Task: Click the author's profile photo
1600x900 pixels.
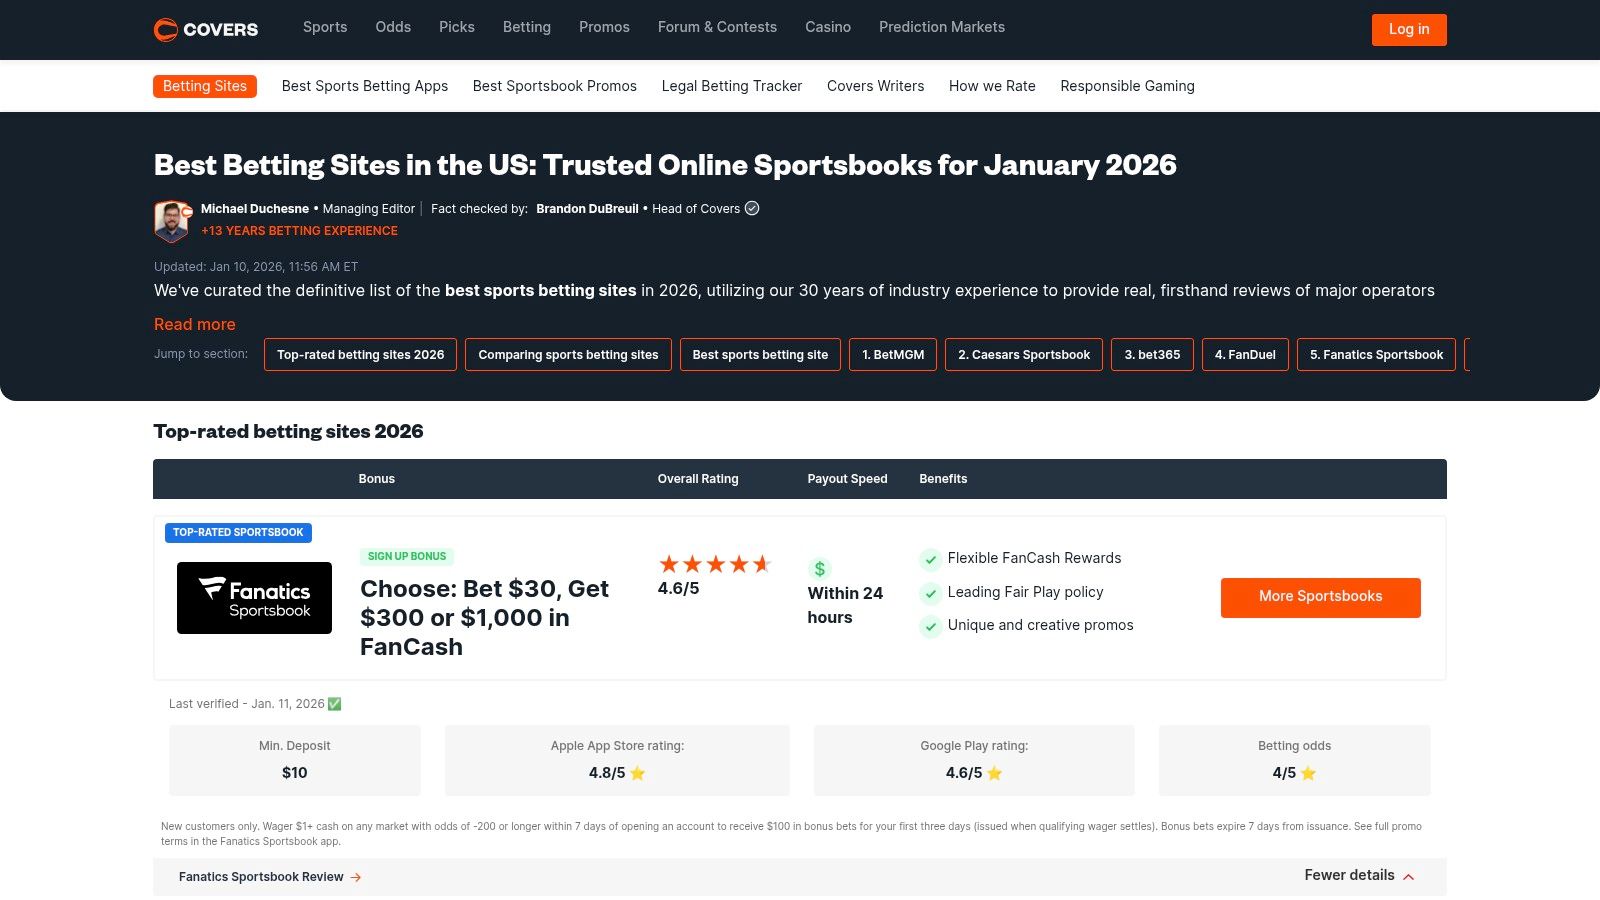Action: (x=171, y=220)
